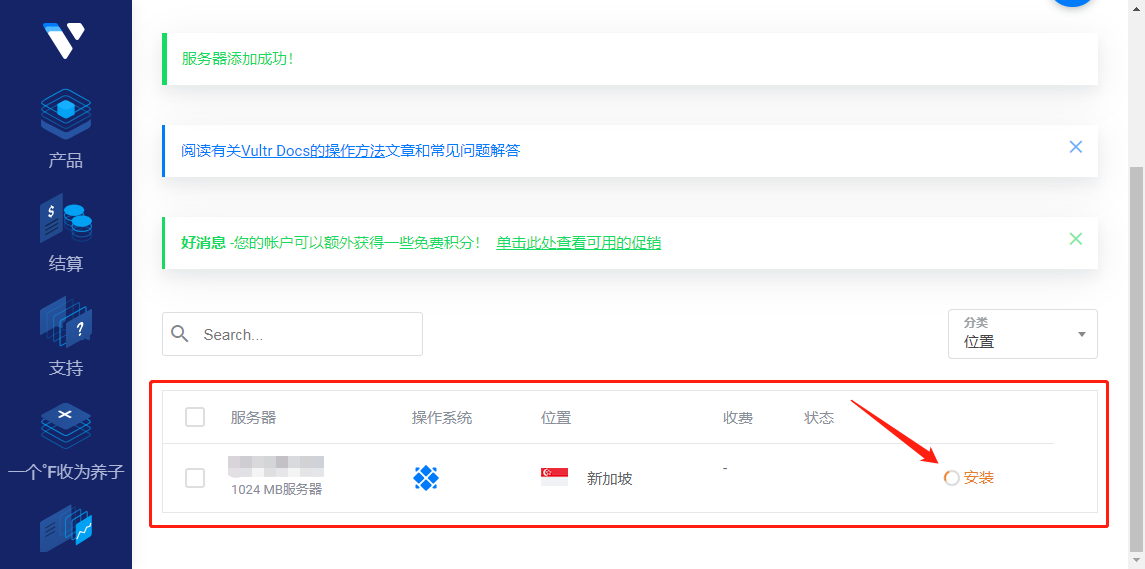Close the green 好消息 promotion banner
Image resolution: width=1145 pixels, height=569 pixels.
pos(1076,239)
